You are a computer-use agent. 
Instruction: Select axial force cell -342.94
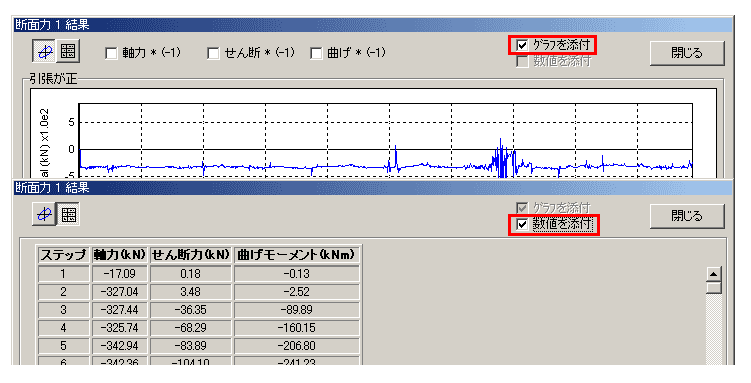coord(120,346)
